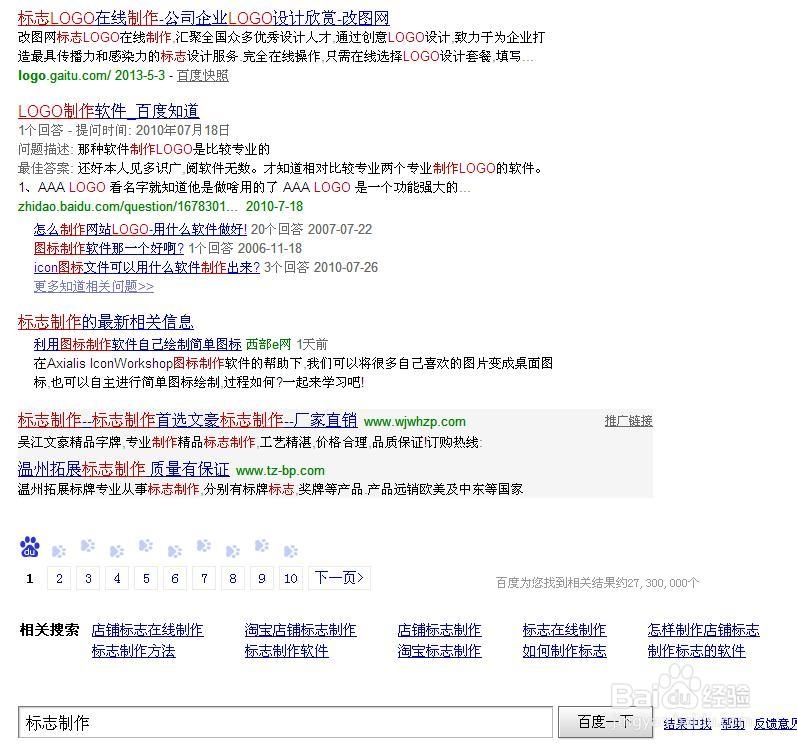The image size is (797, 749).
Task: Click 结果中找 search within results link
Action: [687, 724]
